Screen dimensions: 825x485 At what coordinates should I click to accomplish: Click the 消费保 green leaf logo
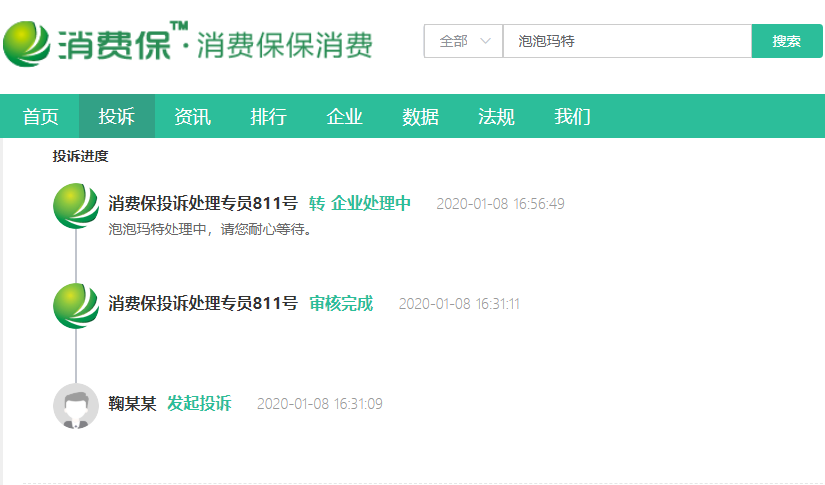27,44
